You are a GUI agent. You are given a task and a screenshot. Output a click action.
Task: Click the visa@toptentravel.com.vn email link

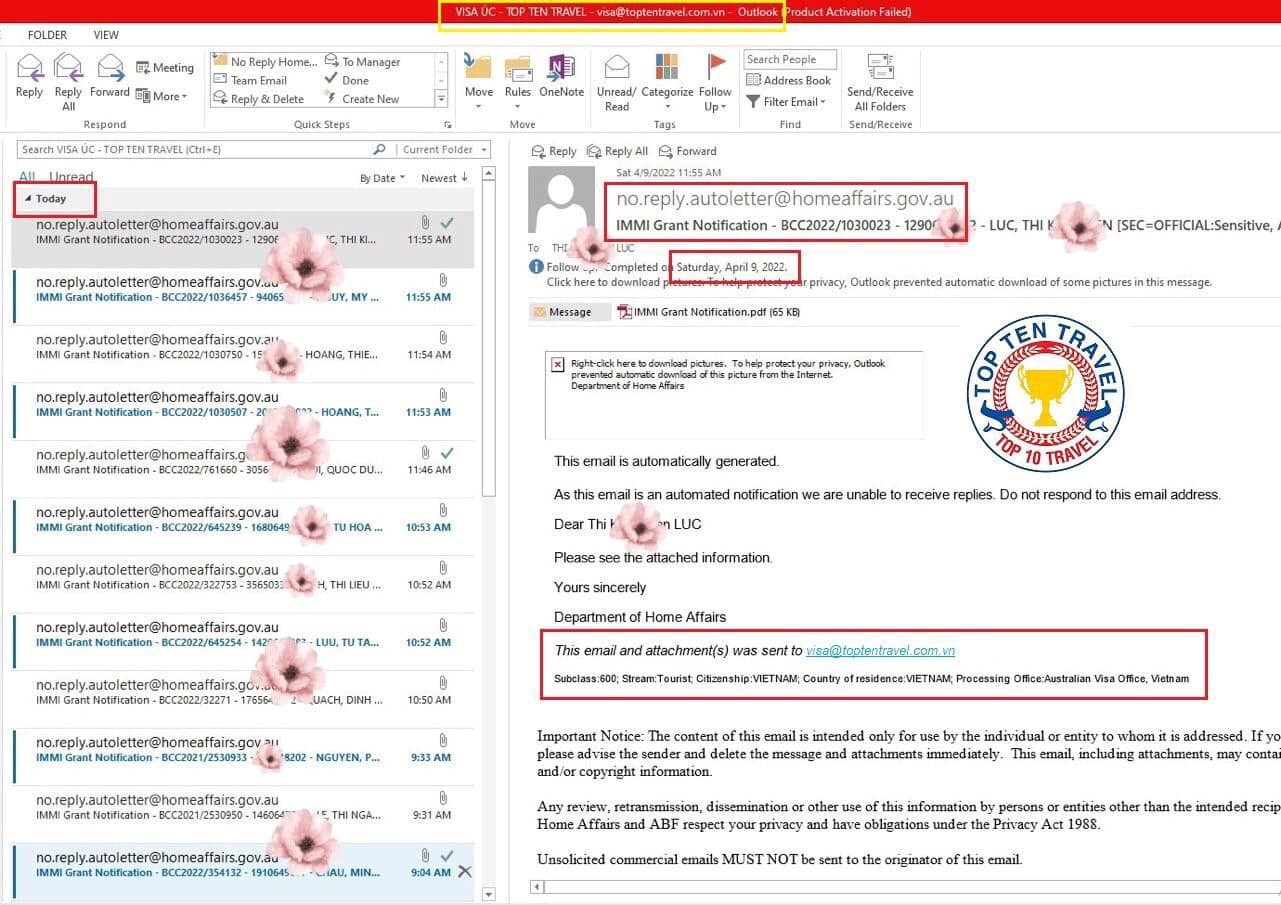880,650
